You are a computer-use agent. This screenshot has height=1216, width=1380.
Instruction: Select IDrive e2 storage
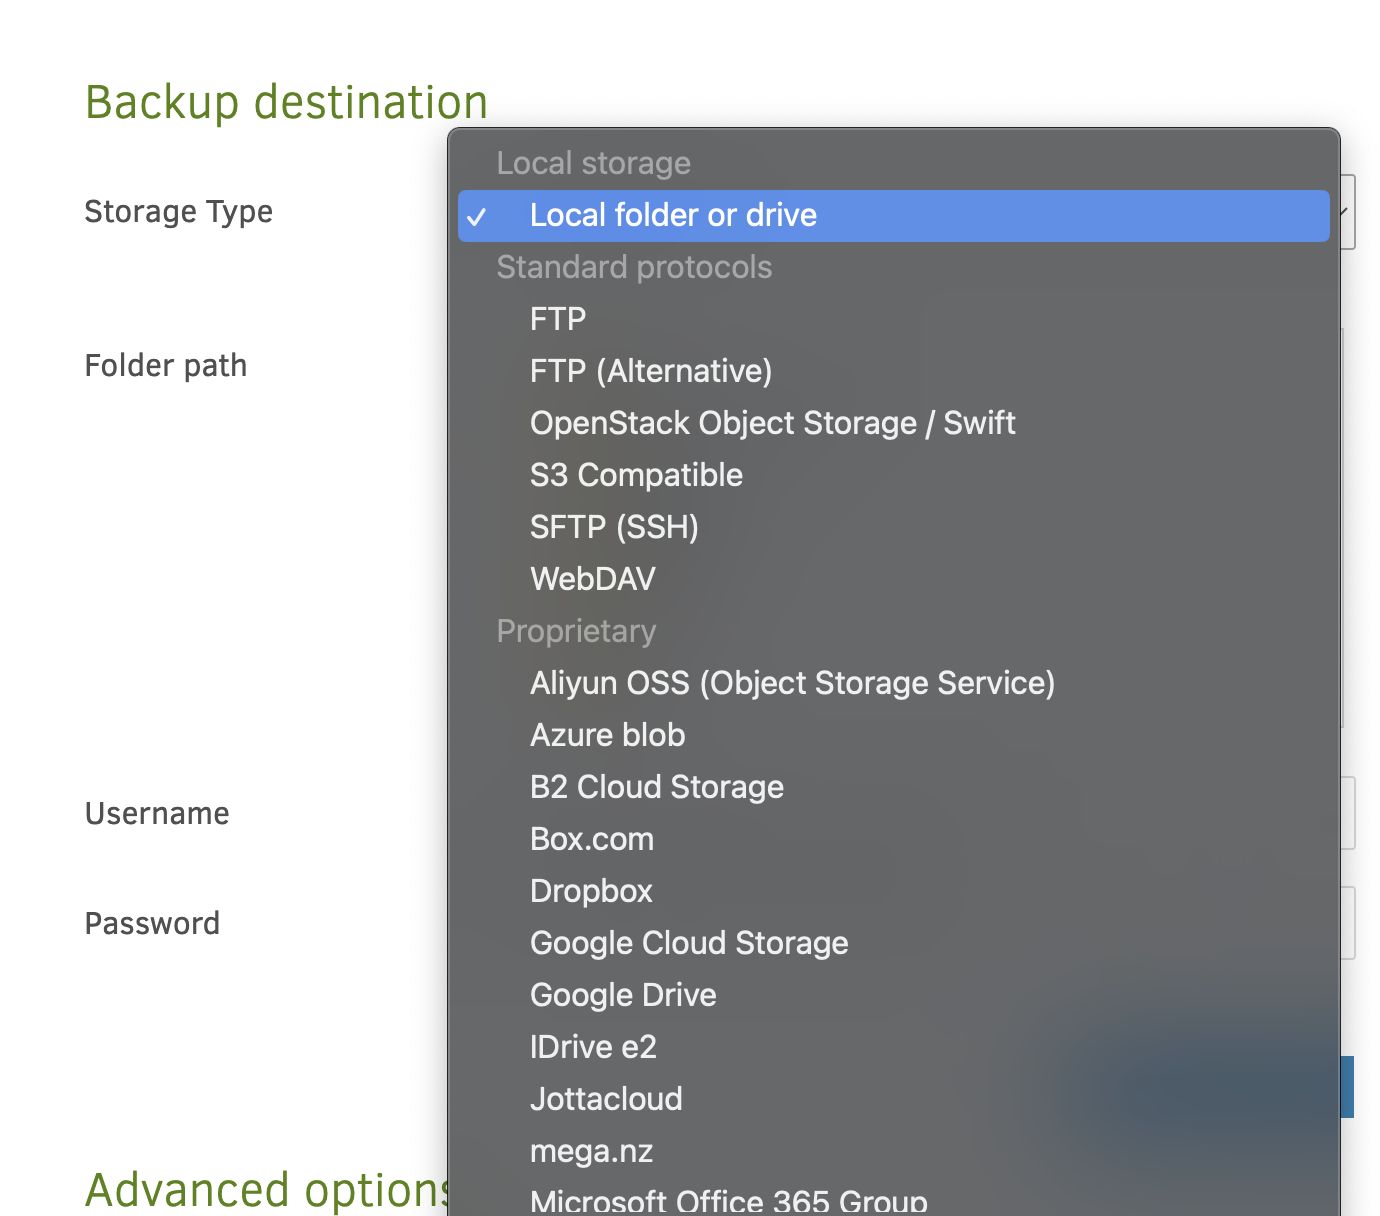point(893,1047)
